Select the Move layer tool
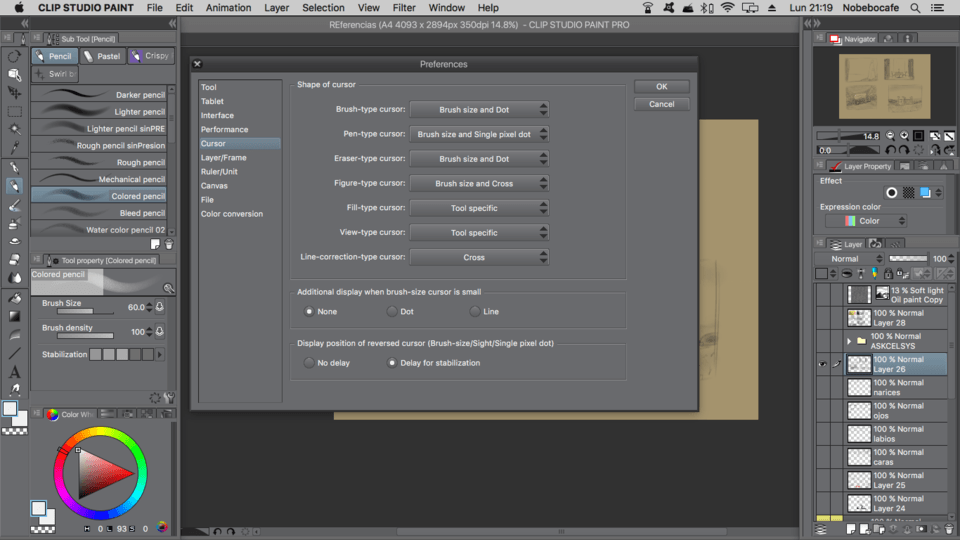 [x=14, y=93]
